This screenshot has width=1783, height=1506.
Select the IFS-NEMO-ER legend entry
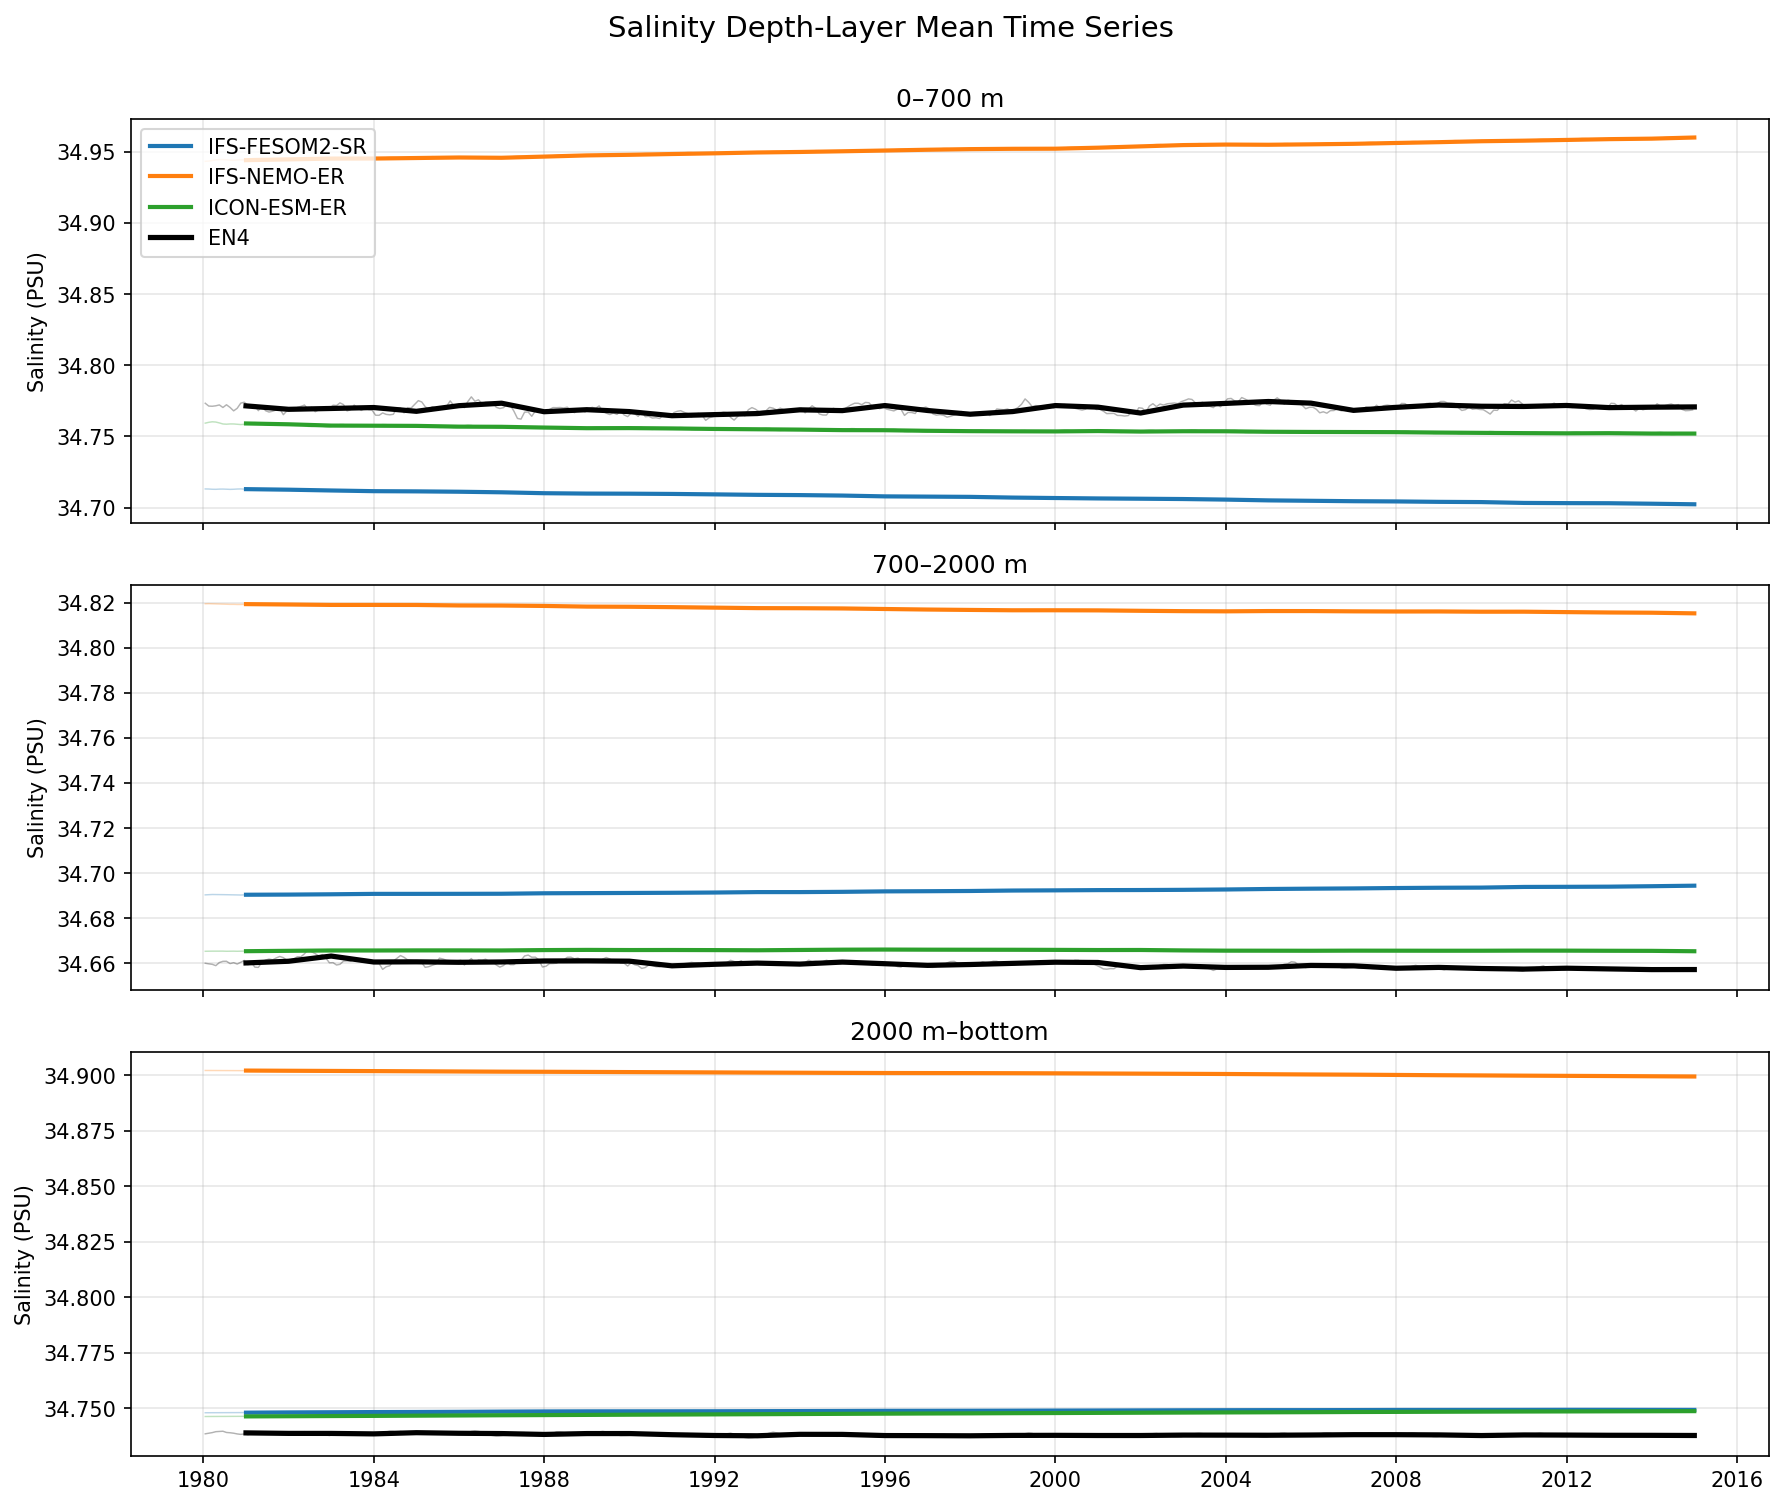(x=275, y=177)
